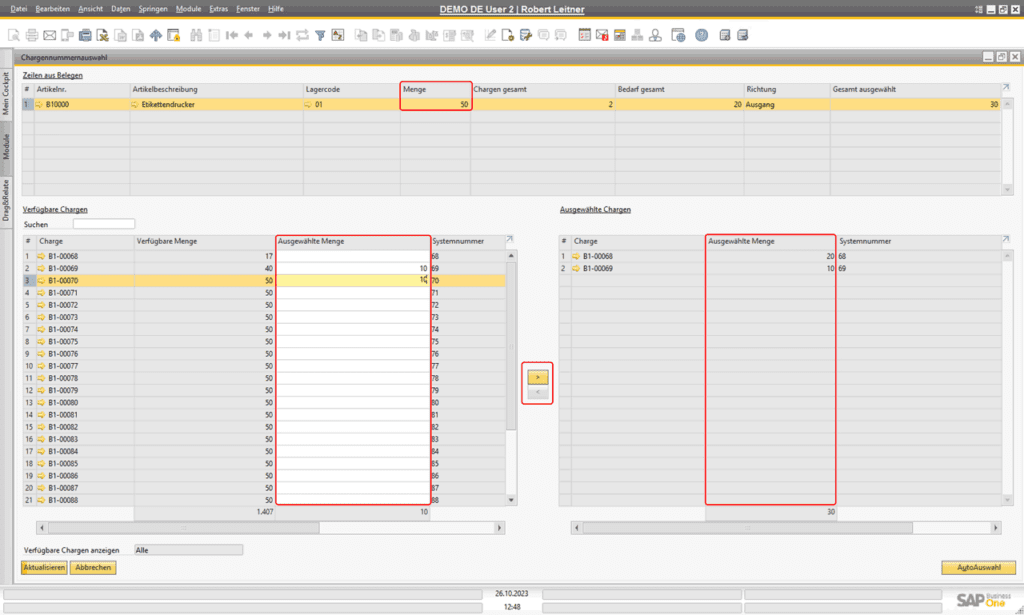This screenshot has width=1024, height=615.
Task: Click the Print icon in toolbar
Action: tap(31, 35)
